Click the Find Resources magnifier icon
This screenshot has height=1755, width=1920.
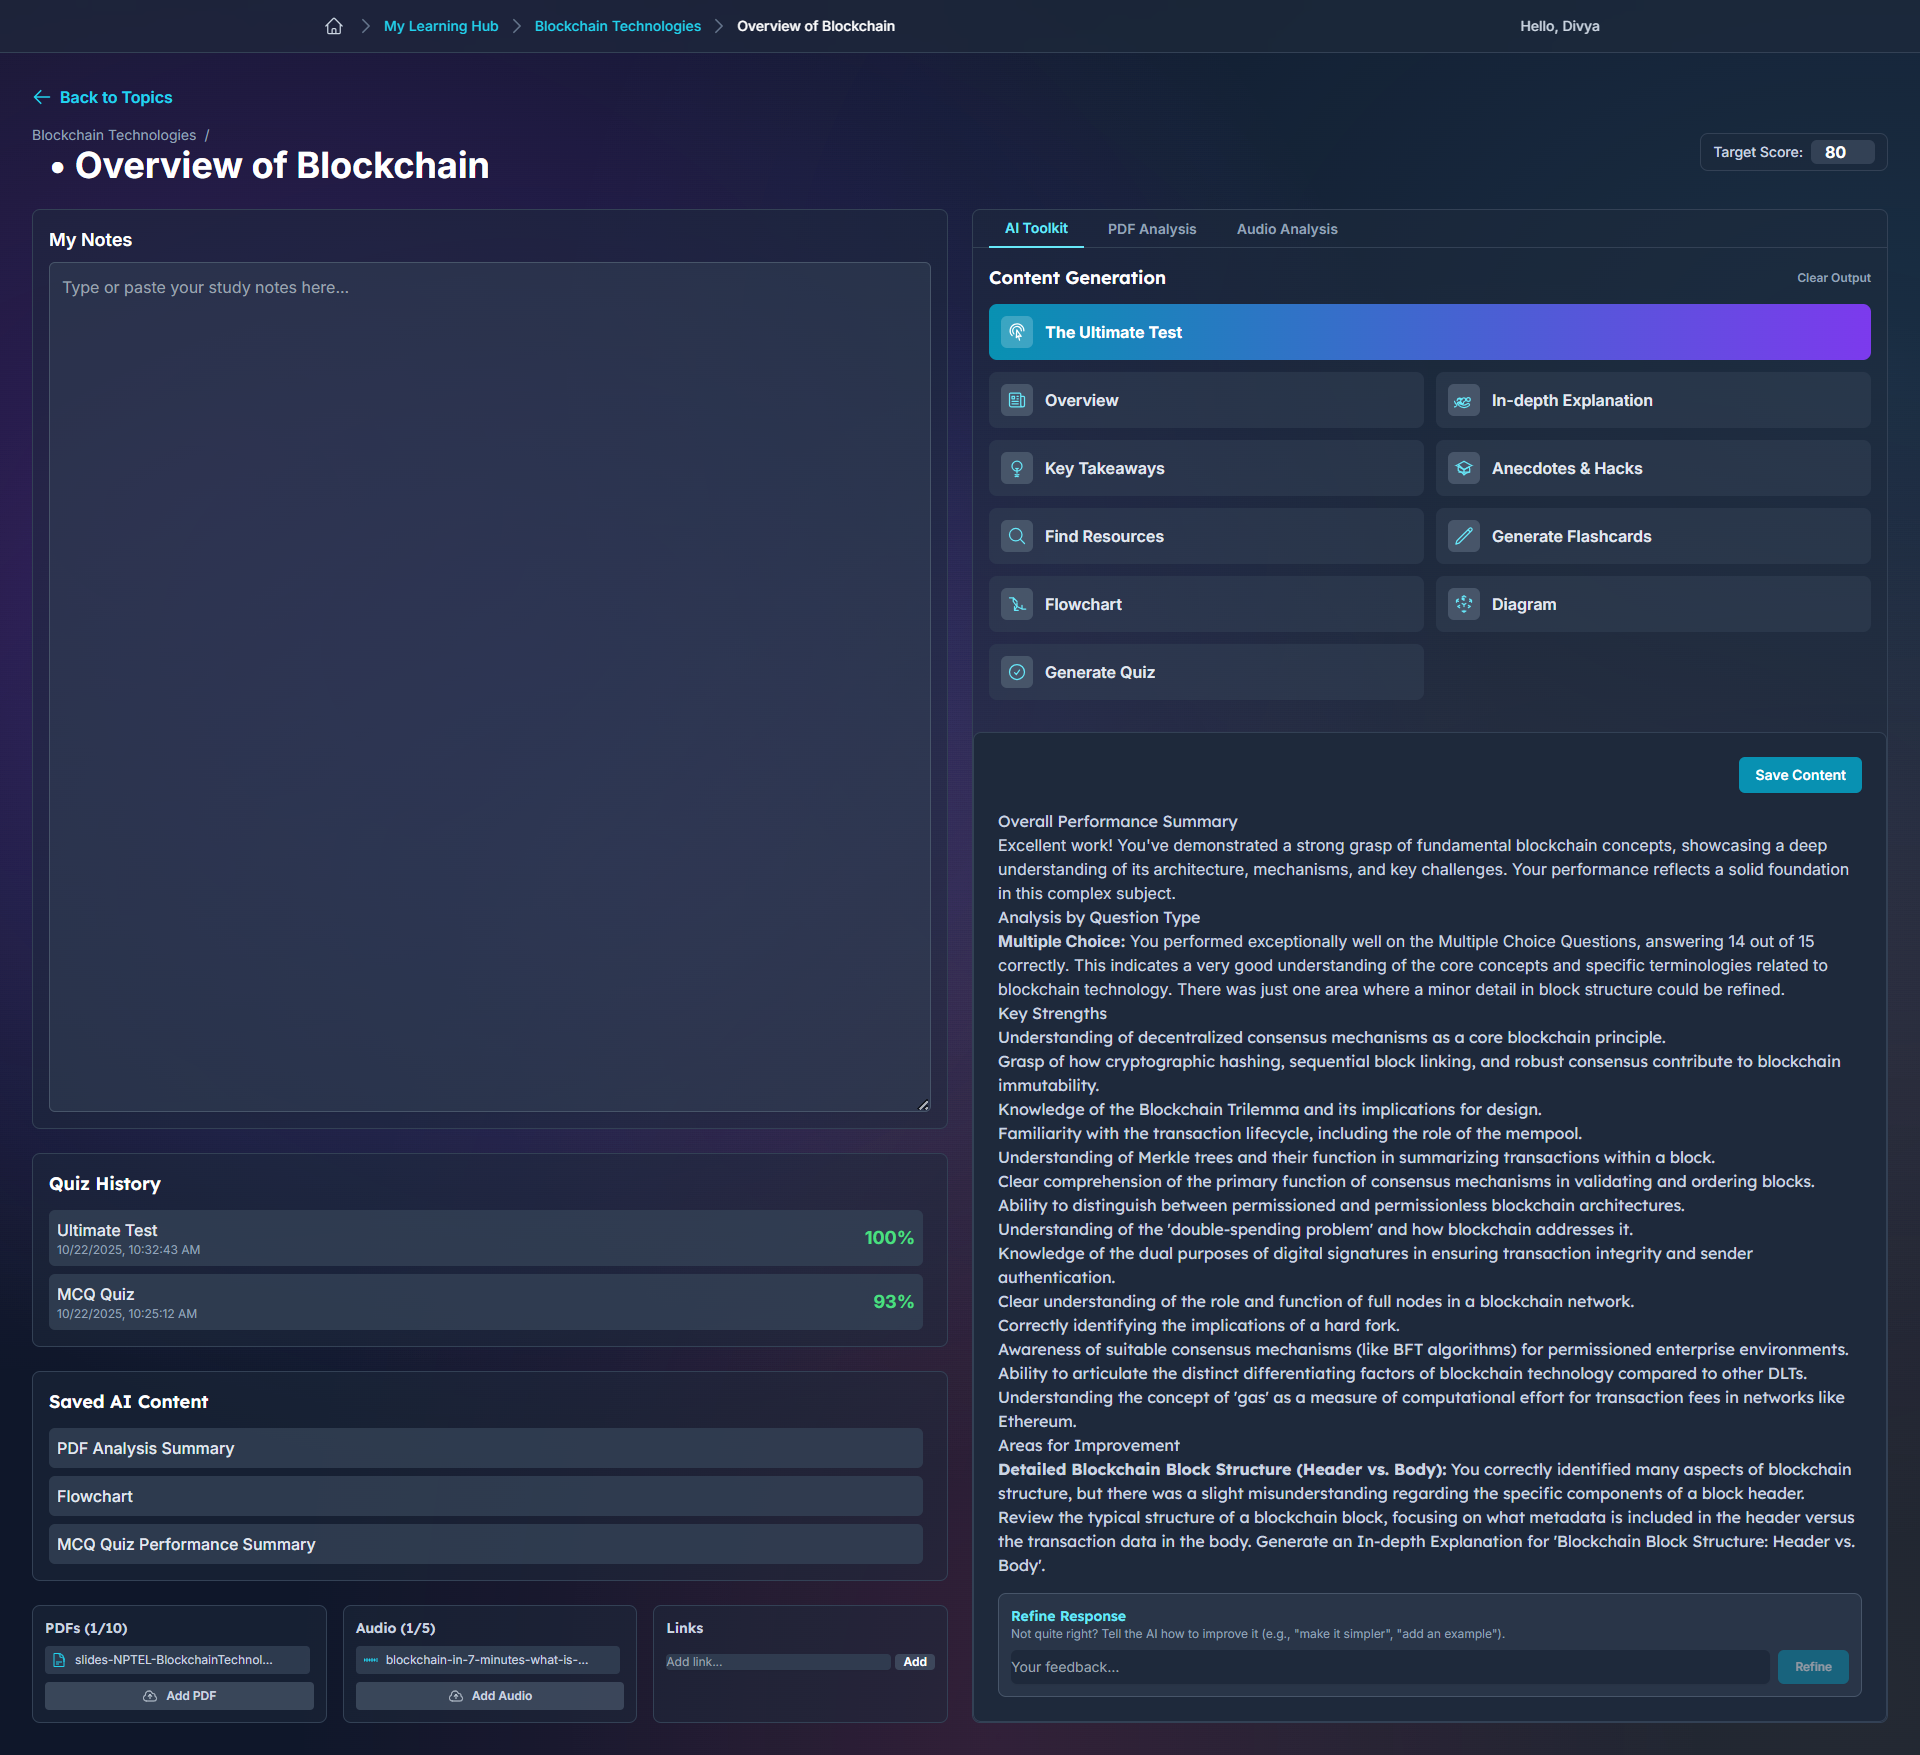[1017, 536]
